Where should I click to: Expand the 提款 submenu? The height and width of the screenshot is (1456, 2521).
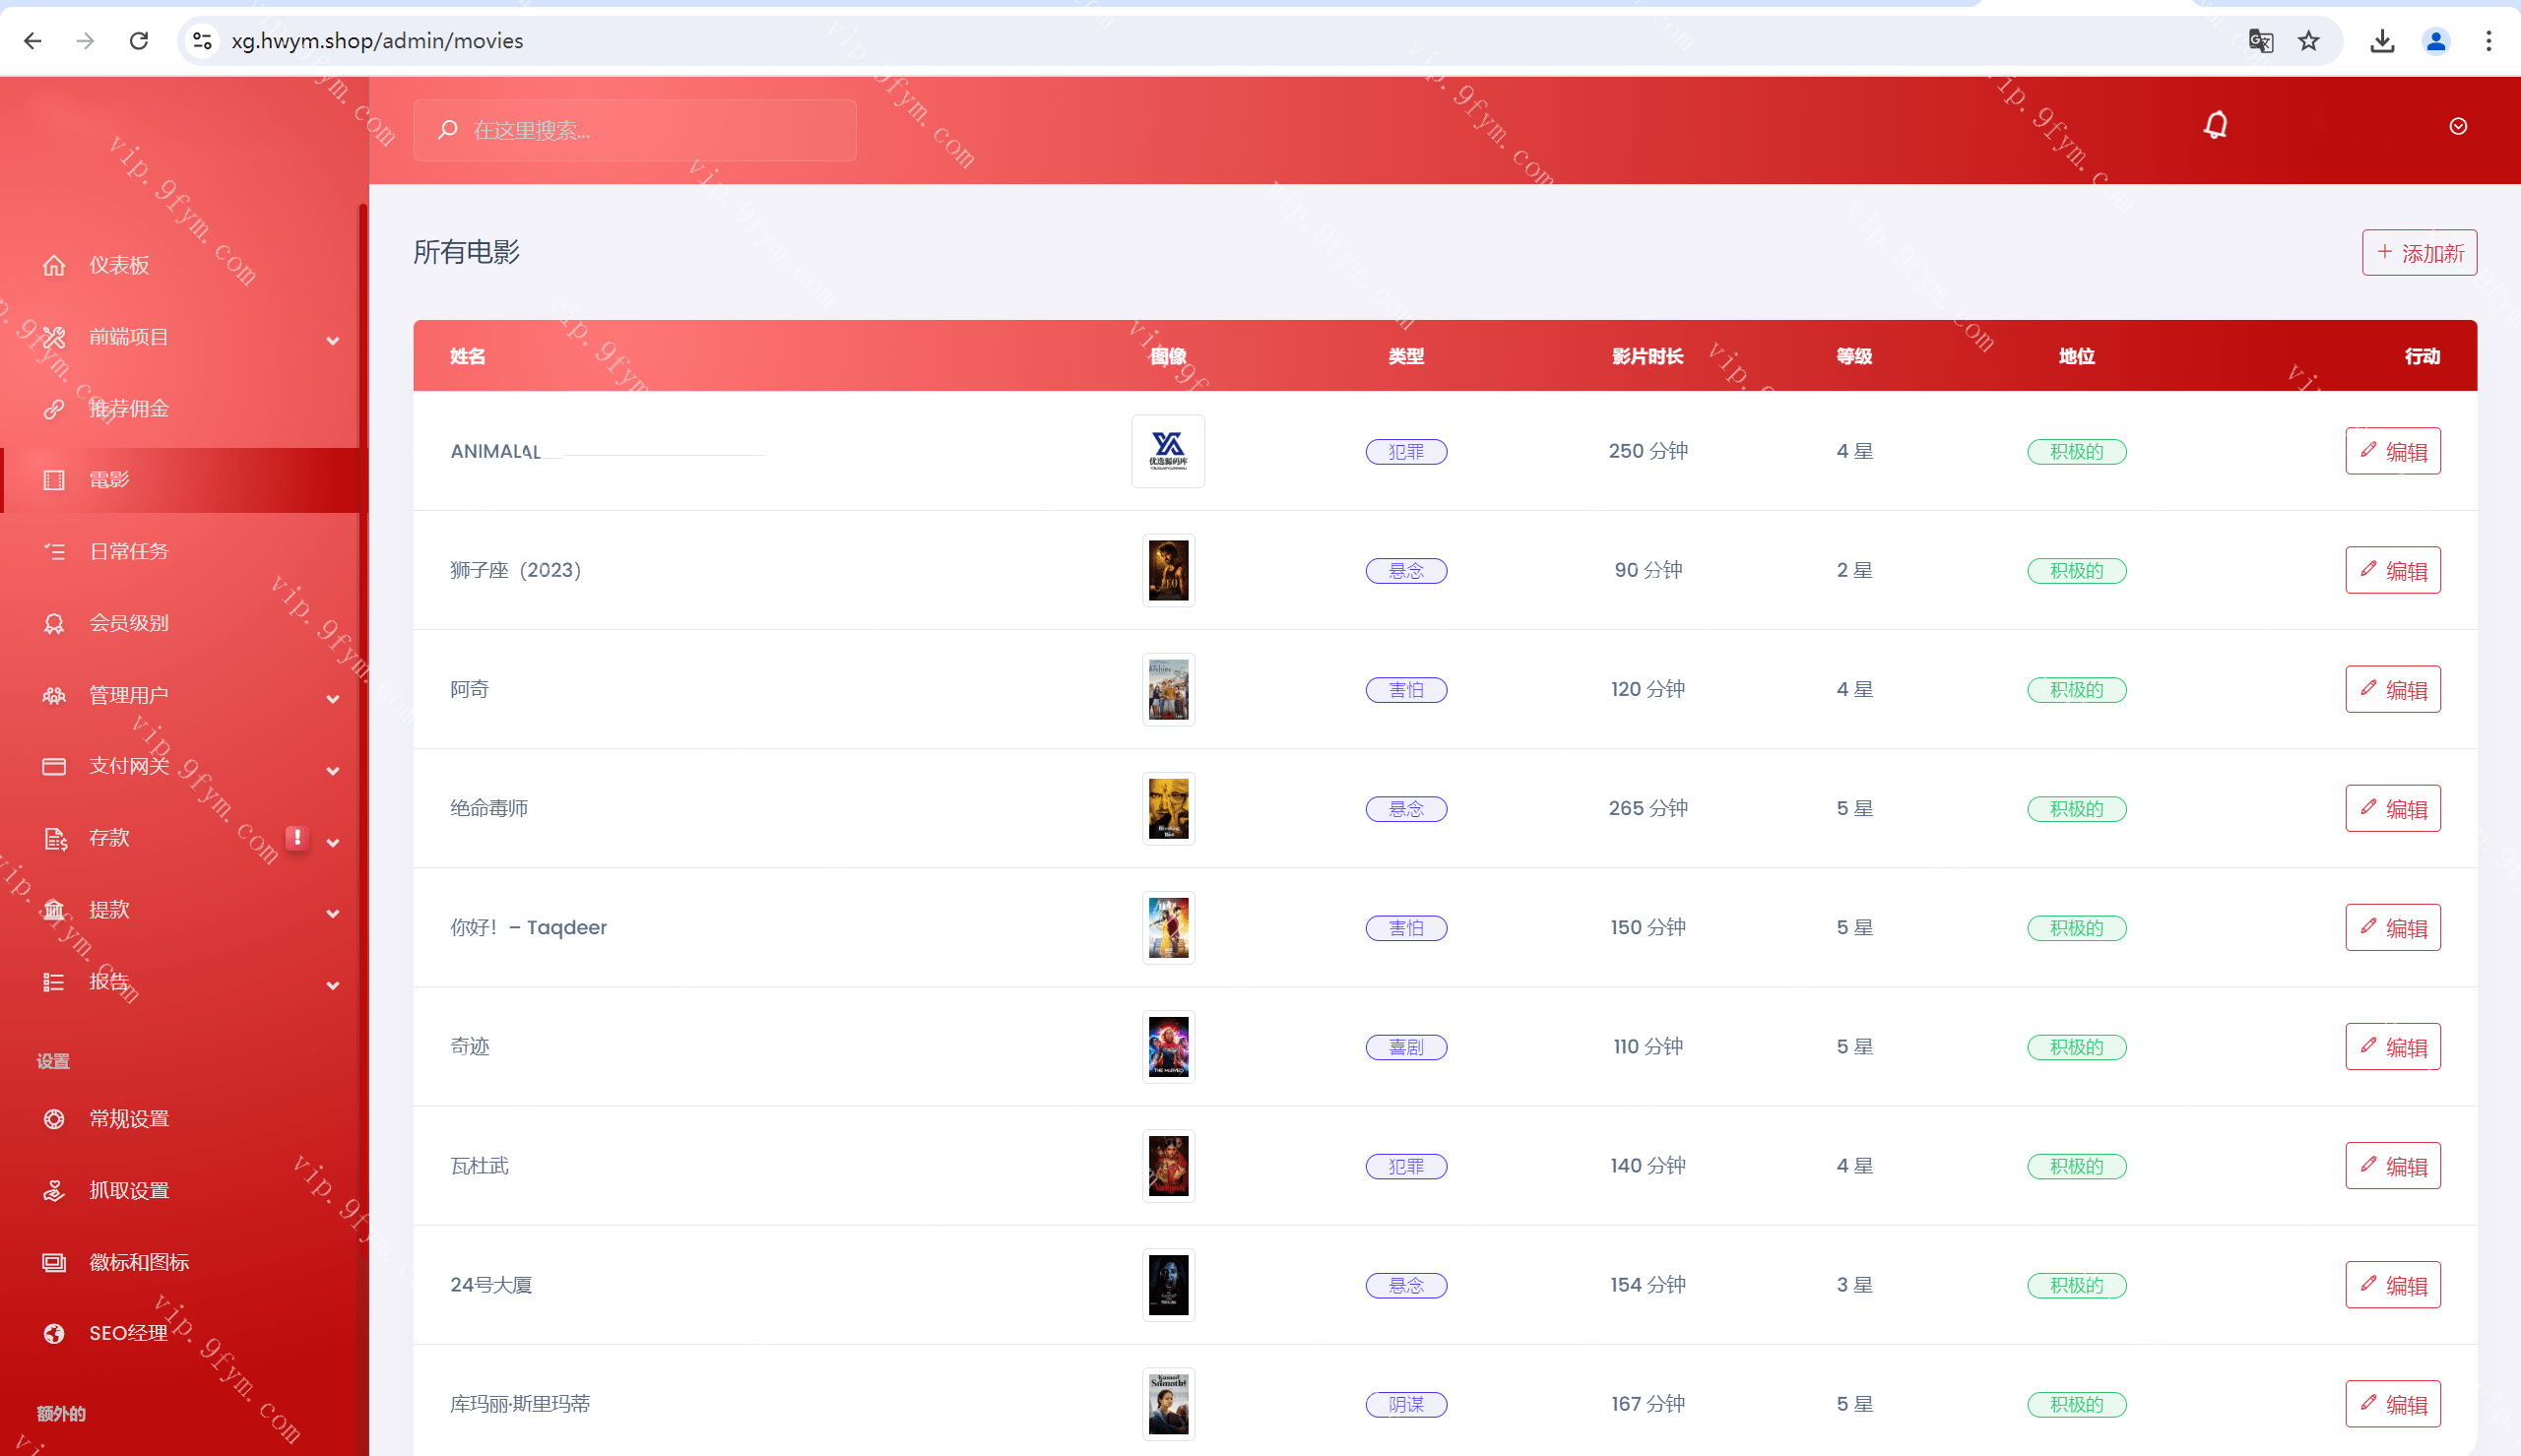333,913
